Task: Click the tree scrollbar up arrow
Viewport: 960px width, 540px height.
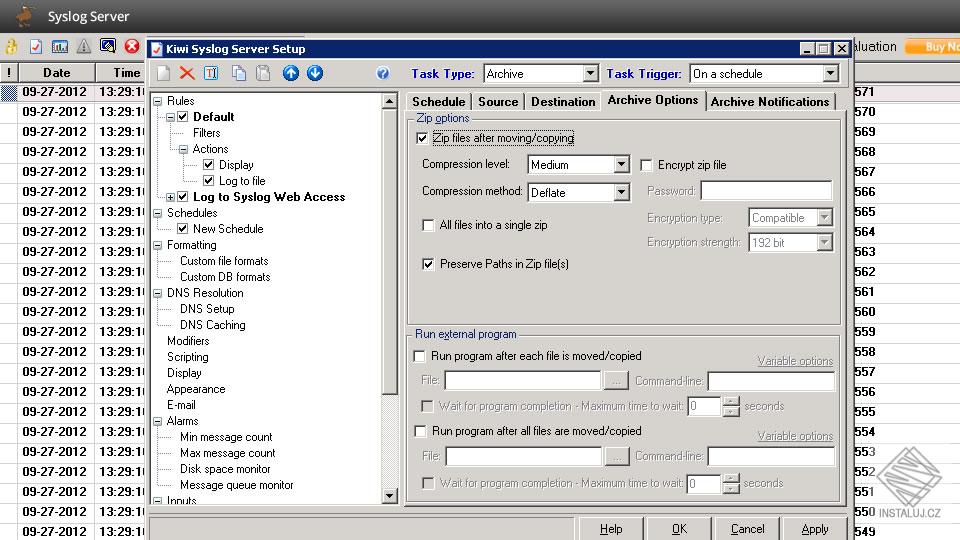Action: point(389,102)
